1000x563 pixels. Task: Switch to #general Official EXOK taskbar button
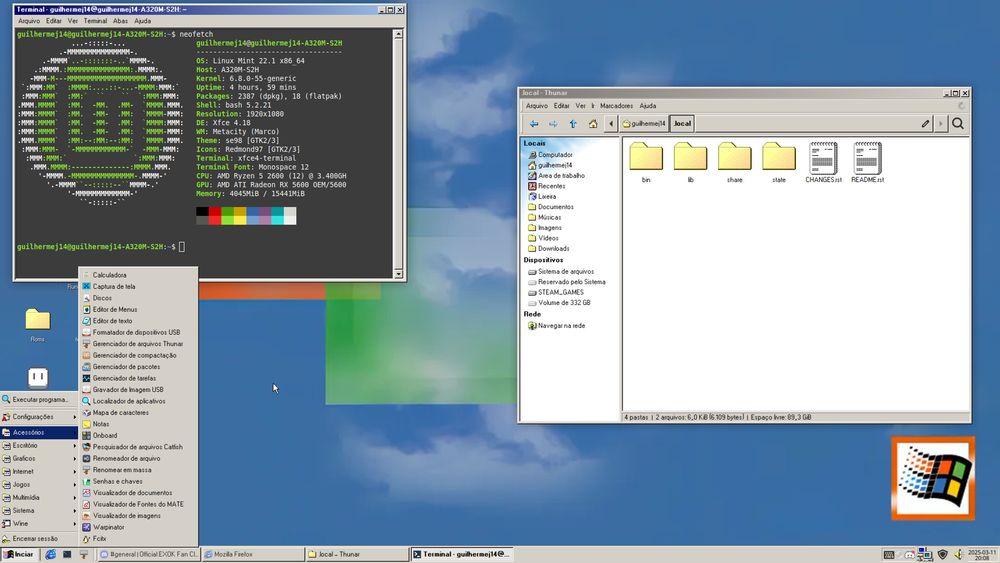point(149,554)
